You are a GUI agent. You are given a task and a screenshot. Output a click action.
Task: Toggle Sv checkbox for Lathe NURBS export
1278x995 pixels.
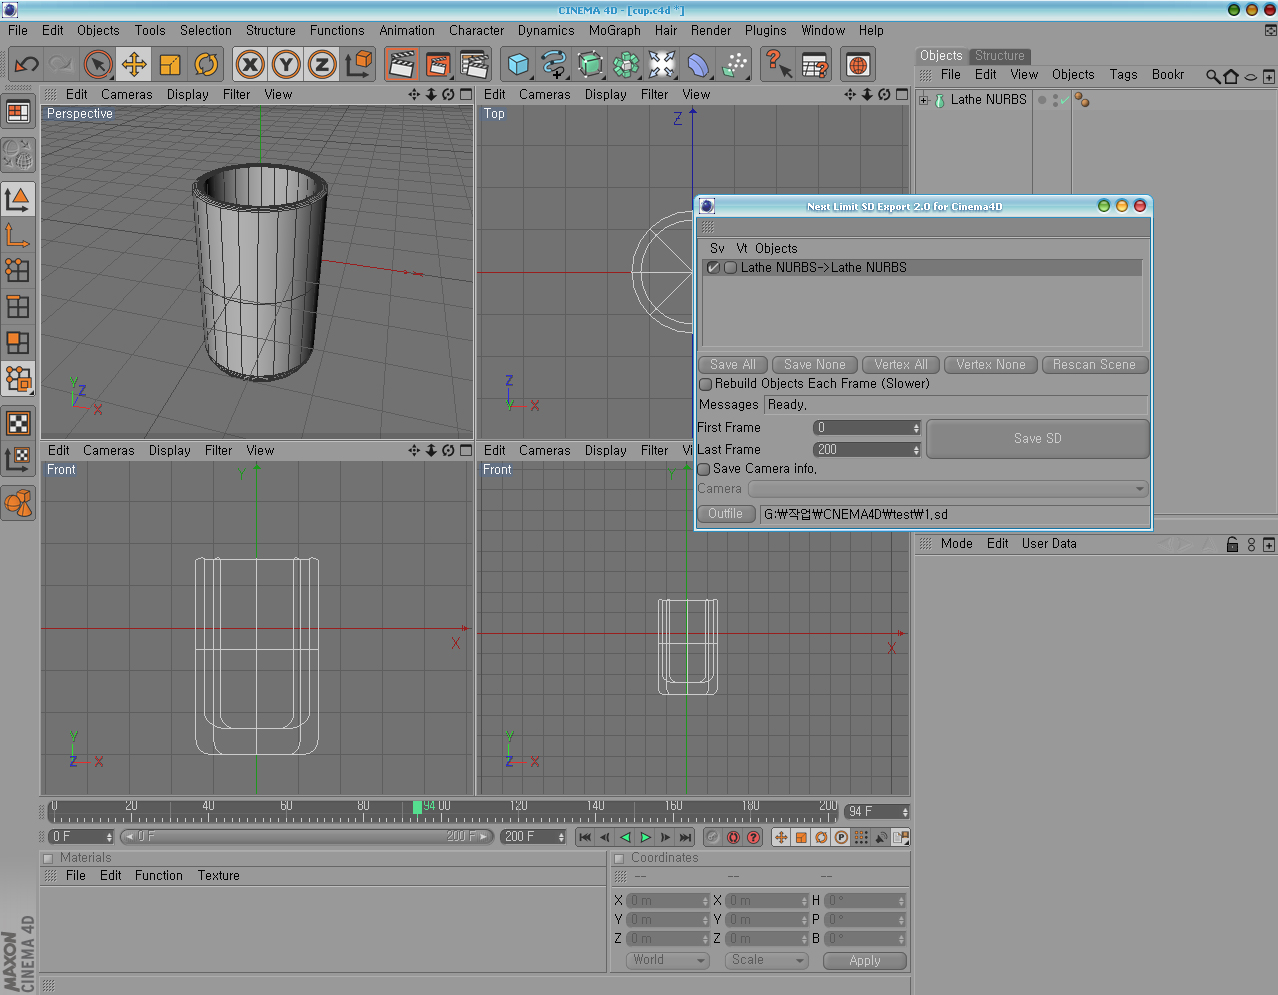[713, 268]
